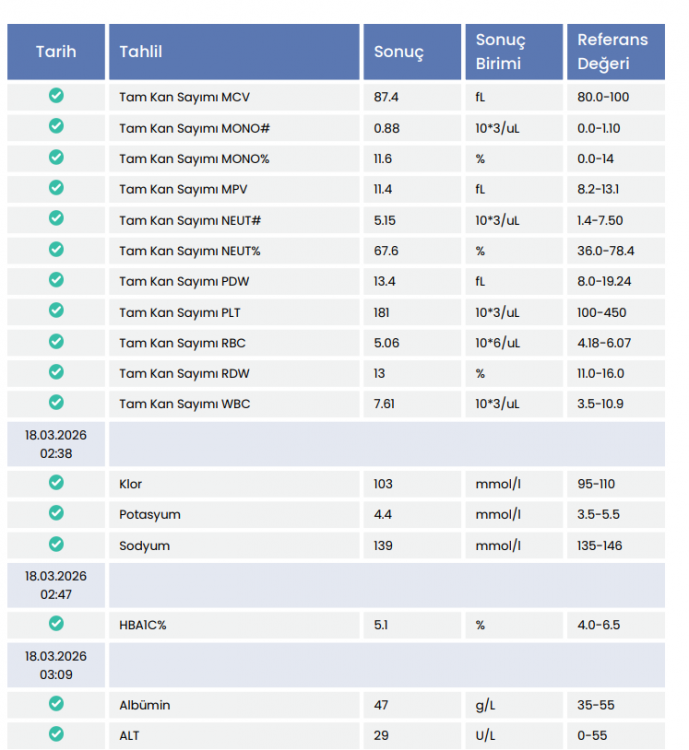689x750 pixels.
Task: Click the Referans Değeri column header
Action: coord(612,52)
